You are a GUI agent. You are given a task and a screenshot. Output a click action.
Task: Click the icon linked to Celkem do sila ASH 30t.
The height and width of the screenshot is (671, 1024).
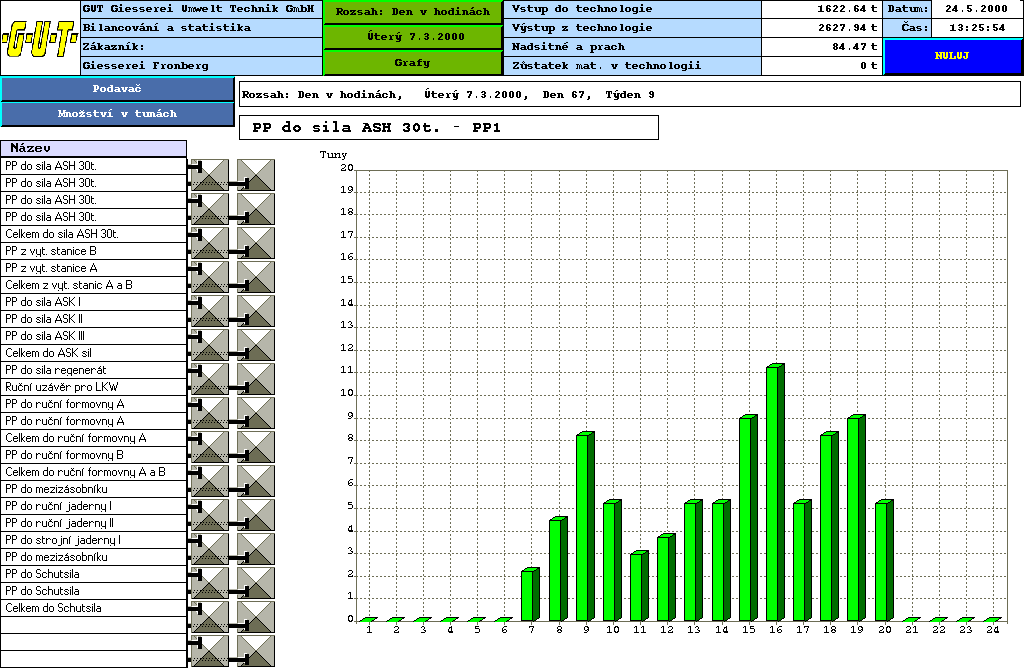(210, 243)
